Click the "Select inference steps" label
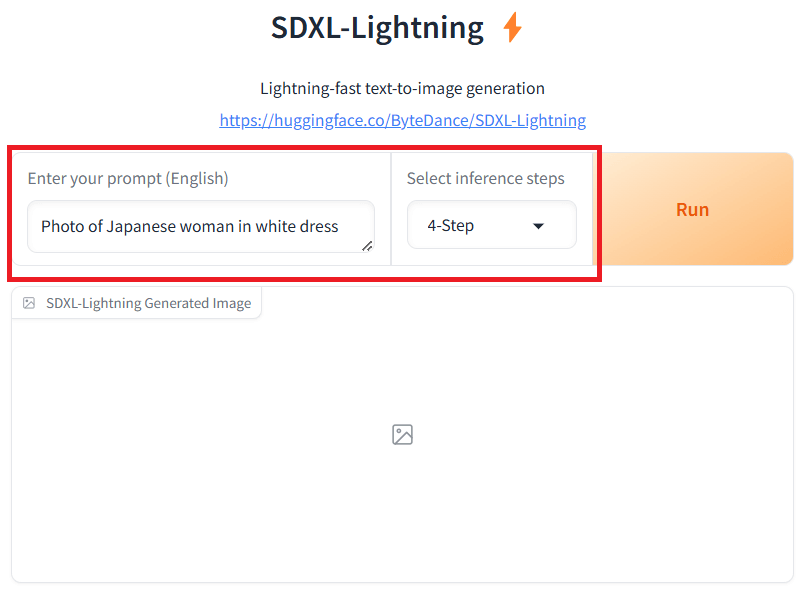The height and width of the screenshot is (605, 809). 485,179
